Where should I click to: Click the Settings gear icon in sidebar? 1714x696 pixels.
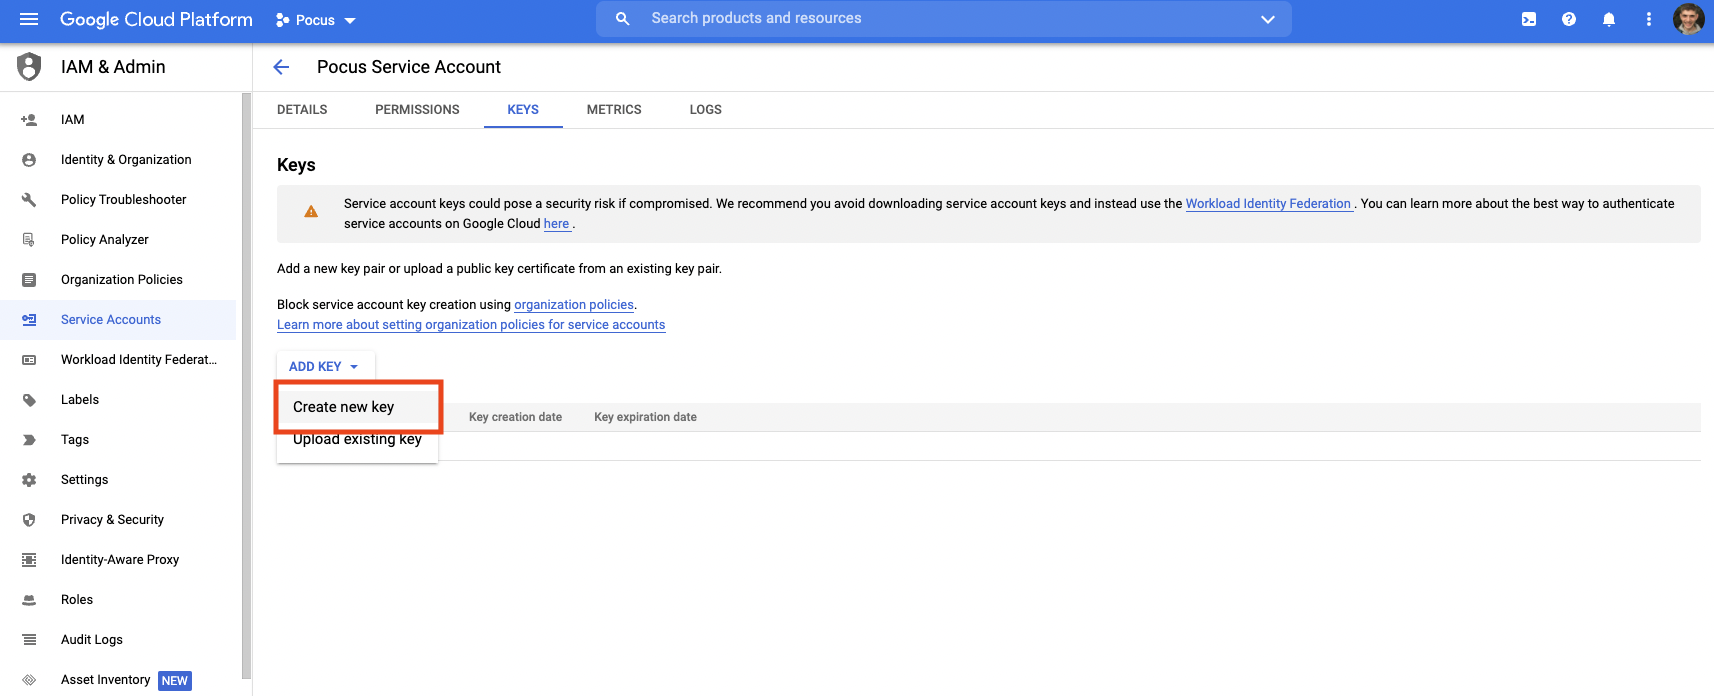(29, 480)
